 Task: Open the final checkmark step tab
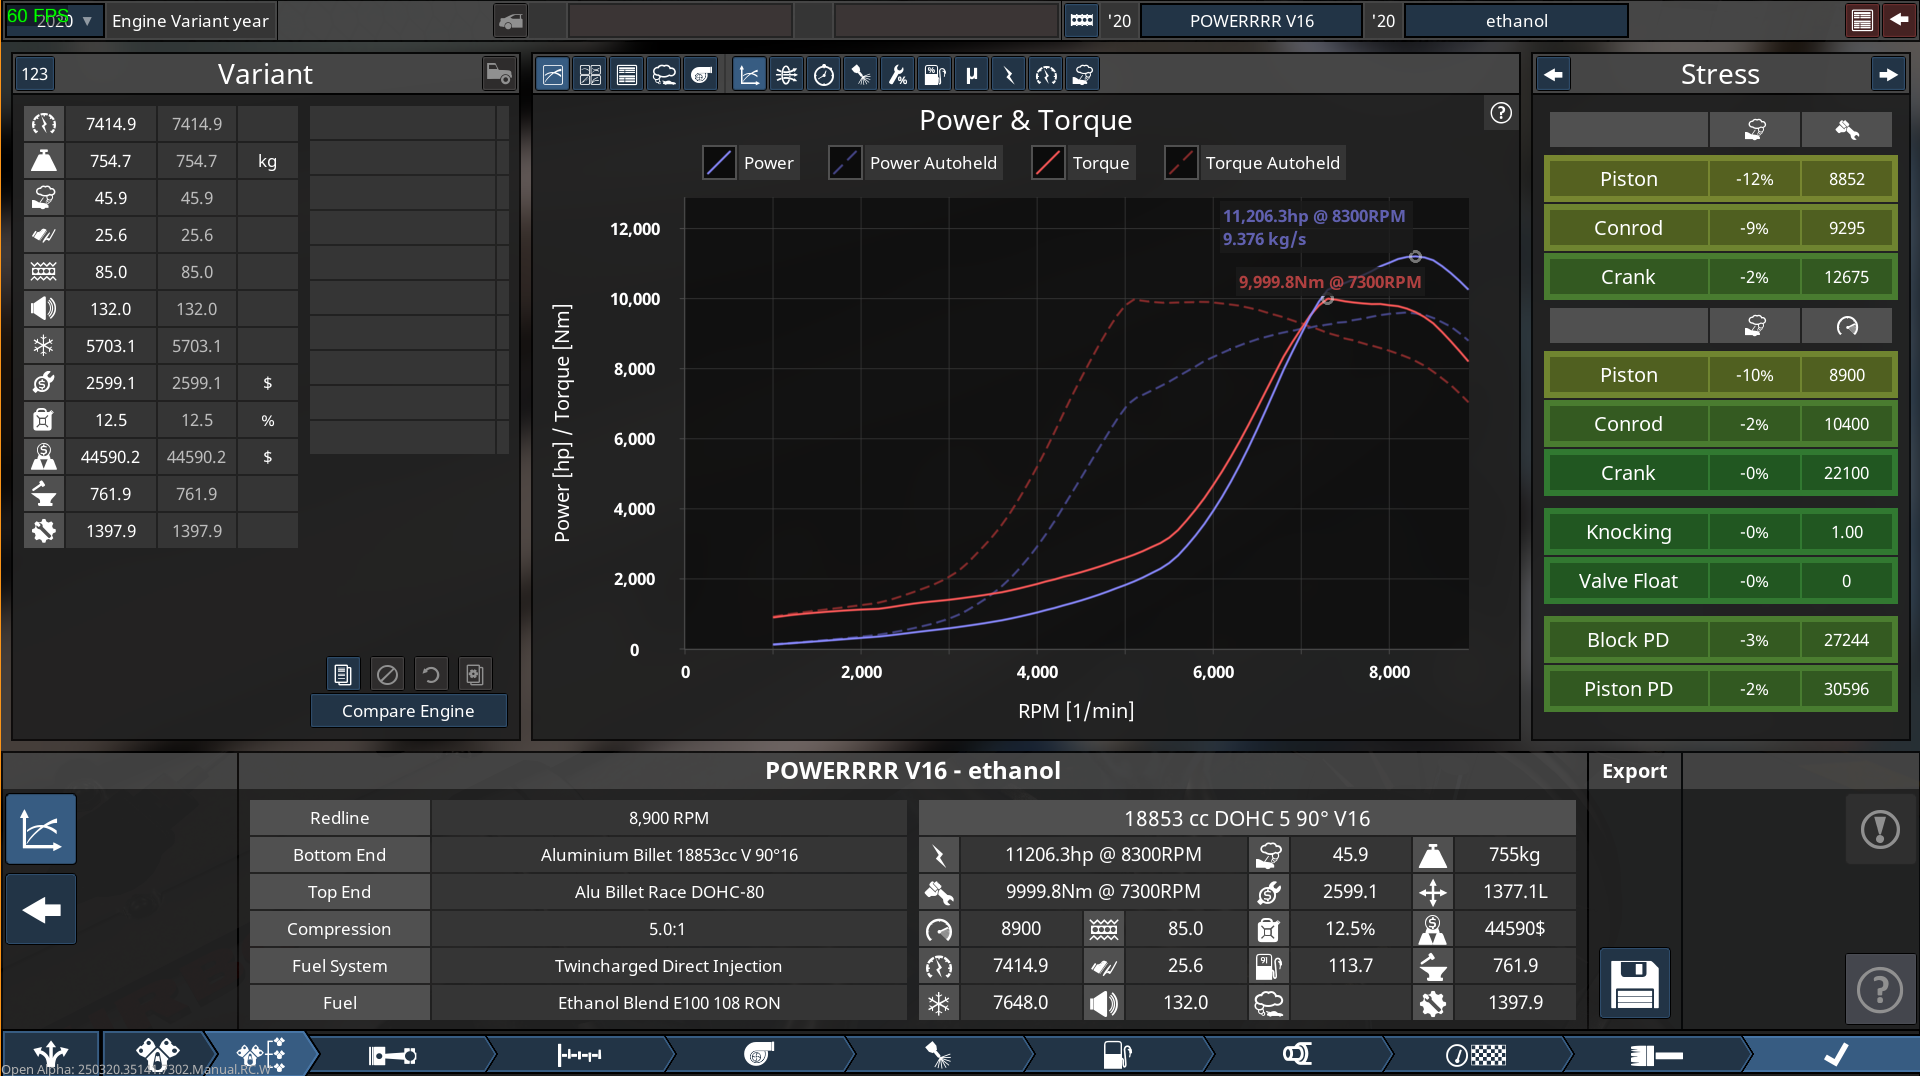coord(1835,1054)
